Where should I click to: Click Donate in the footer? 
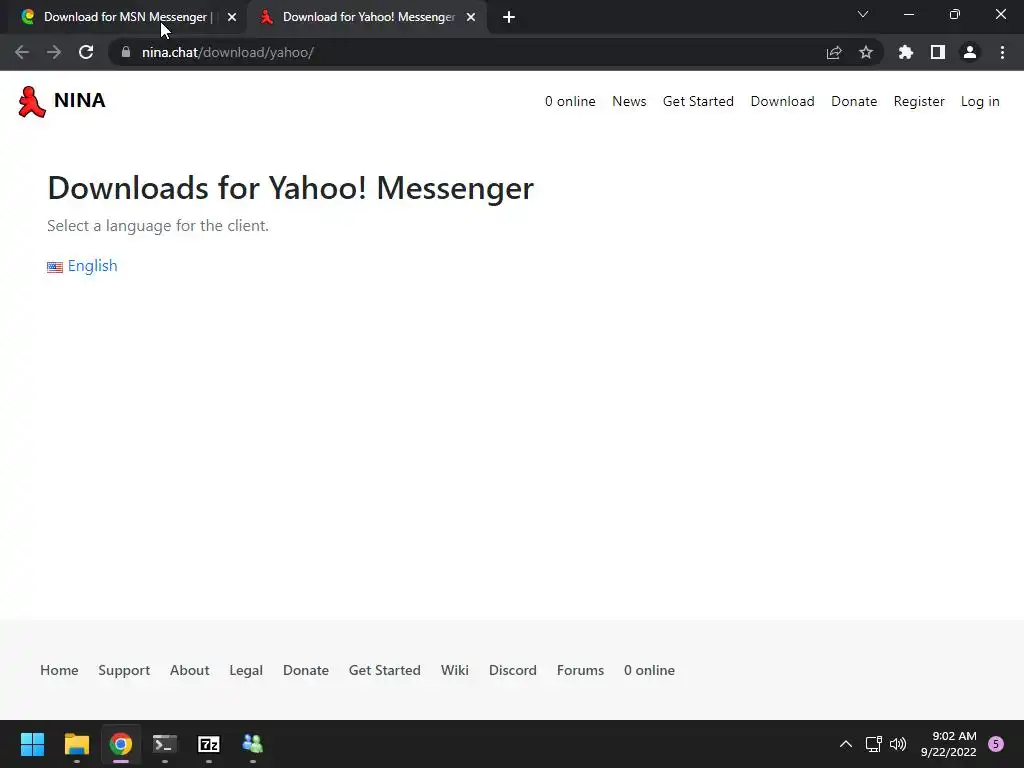pyautogui.click(x=306, y=670)
